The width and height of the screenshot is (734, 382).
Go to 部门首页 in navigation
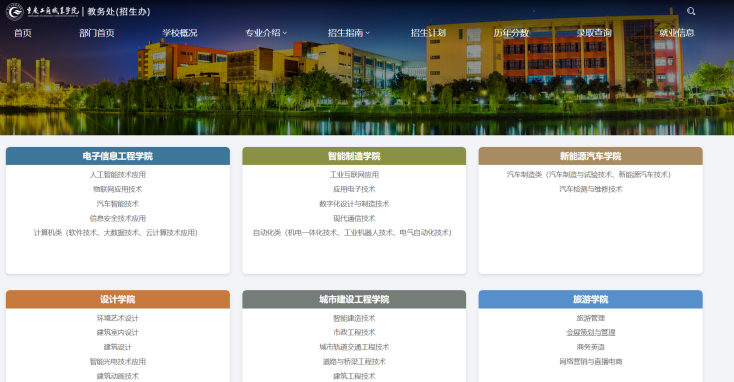coord(97,33)
